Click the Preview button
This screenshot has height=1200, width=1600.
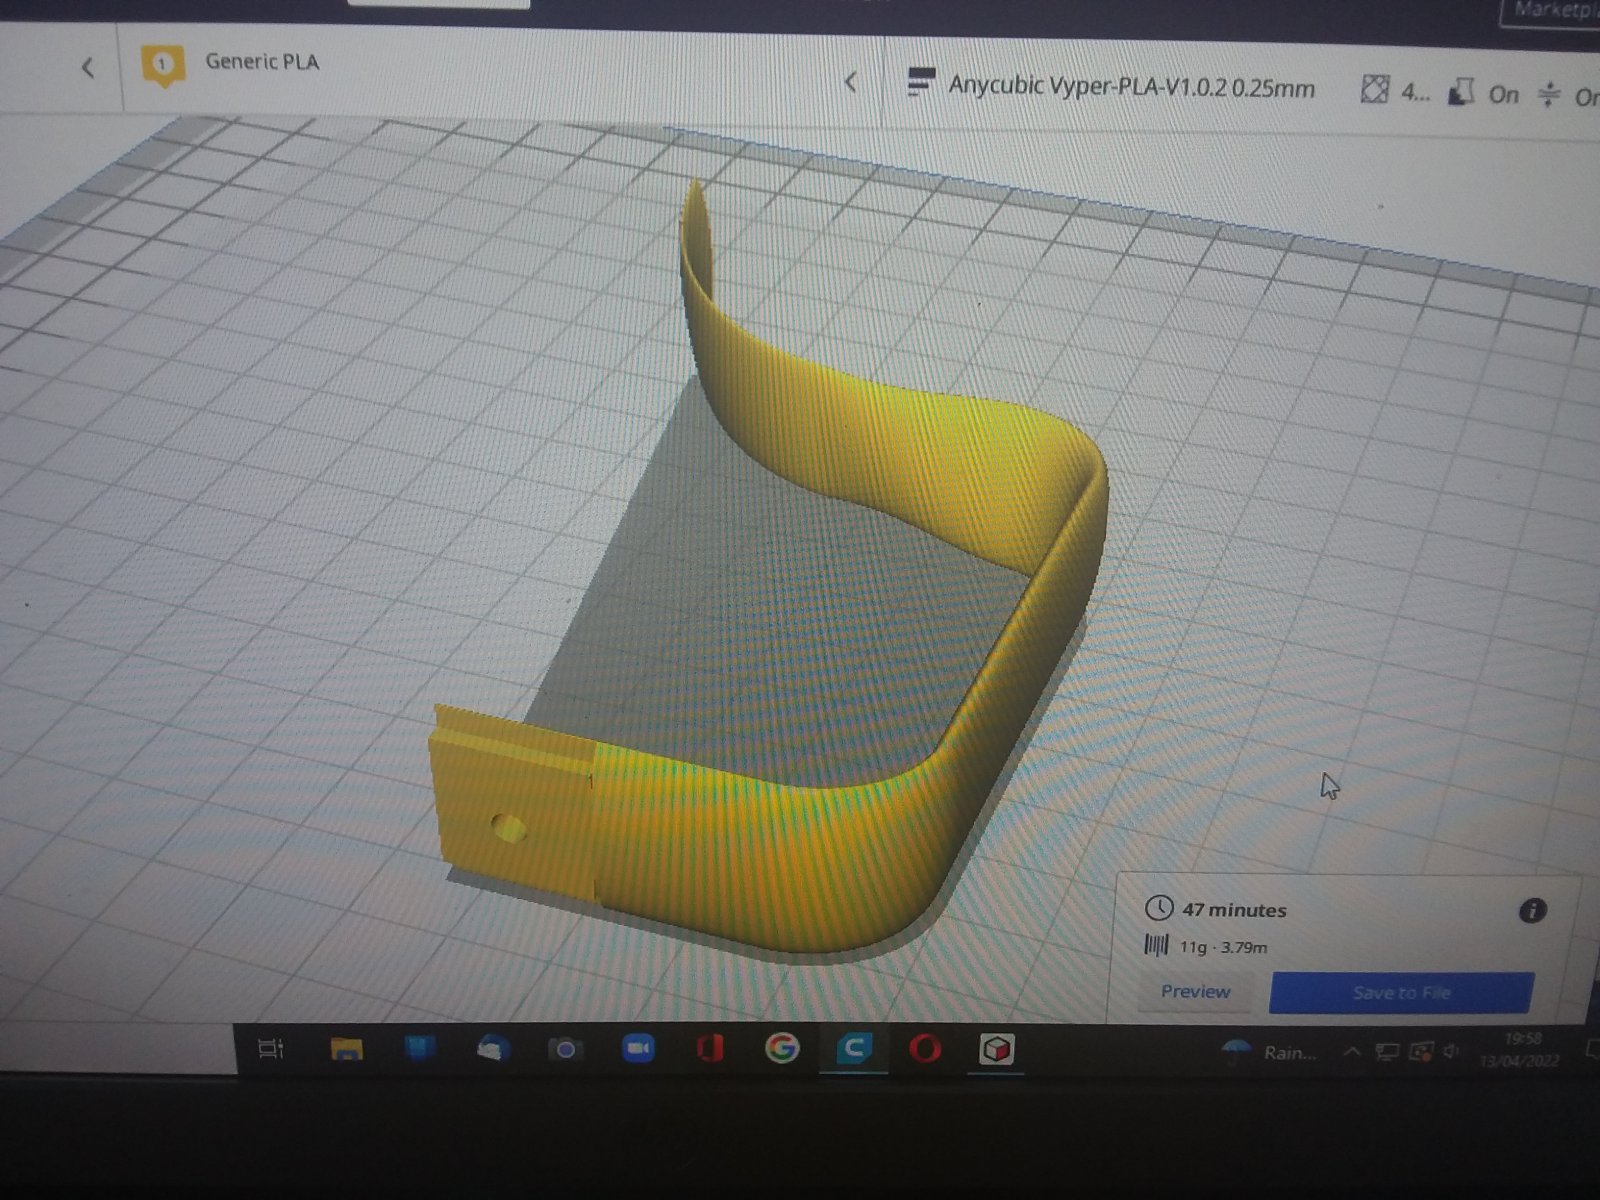1195,991
